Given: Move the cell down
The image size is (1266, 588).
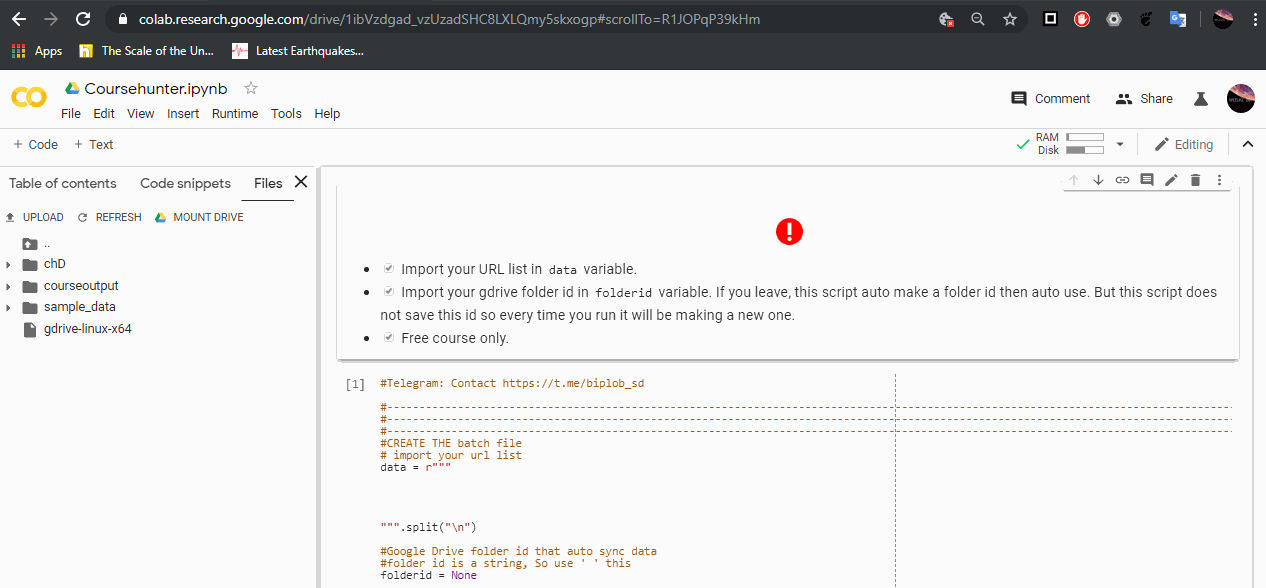Looking at the screenshot, I should pos(1098,180).
